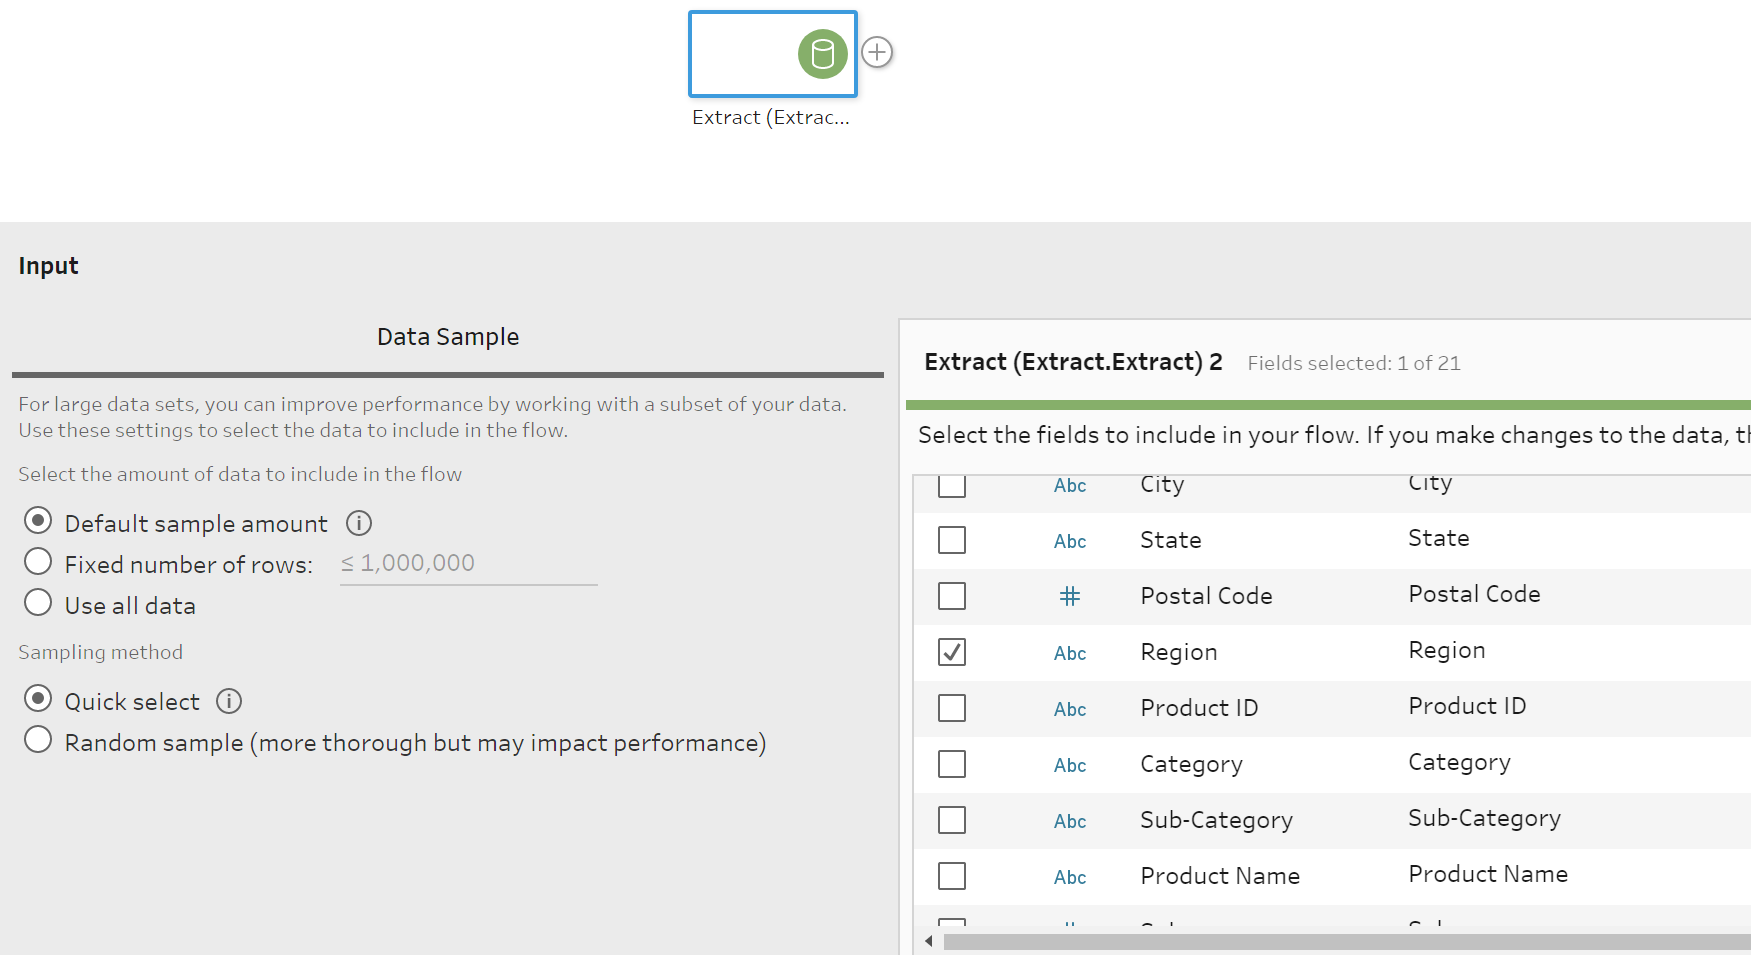
Task: Check the Product ID field checkbox
Action: pyautogui.click(x=950, y=707)
